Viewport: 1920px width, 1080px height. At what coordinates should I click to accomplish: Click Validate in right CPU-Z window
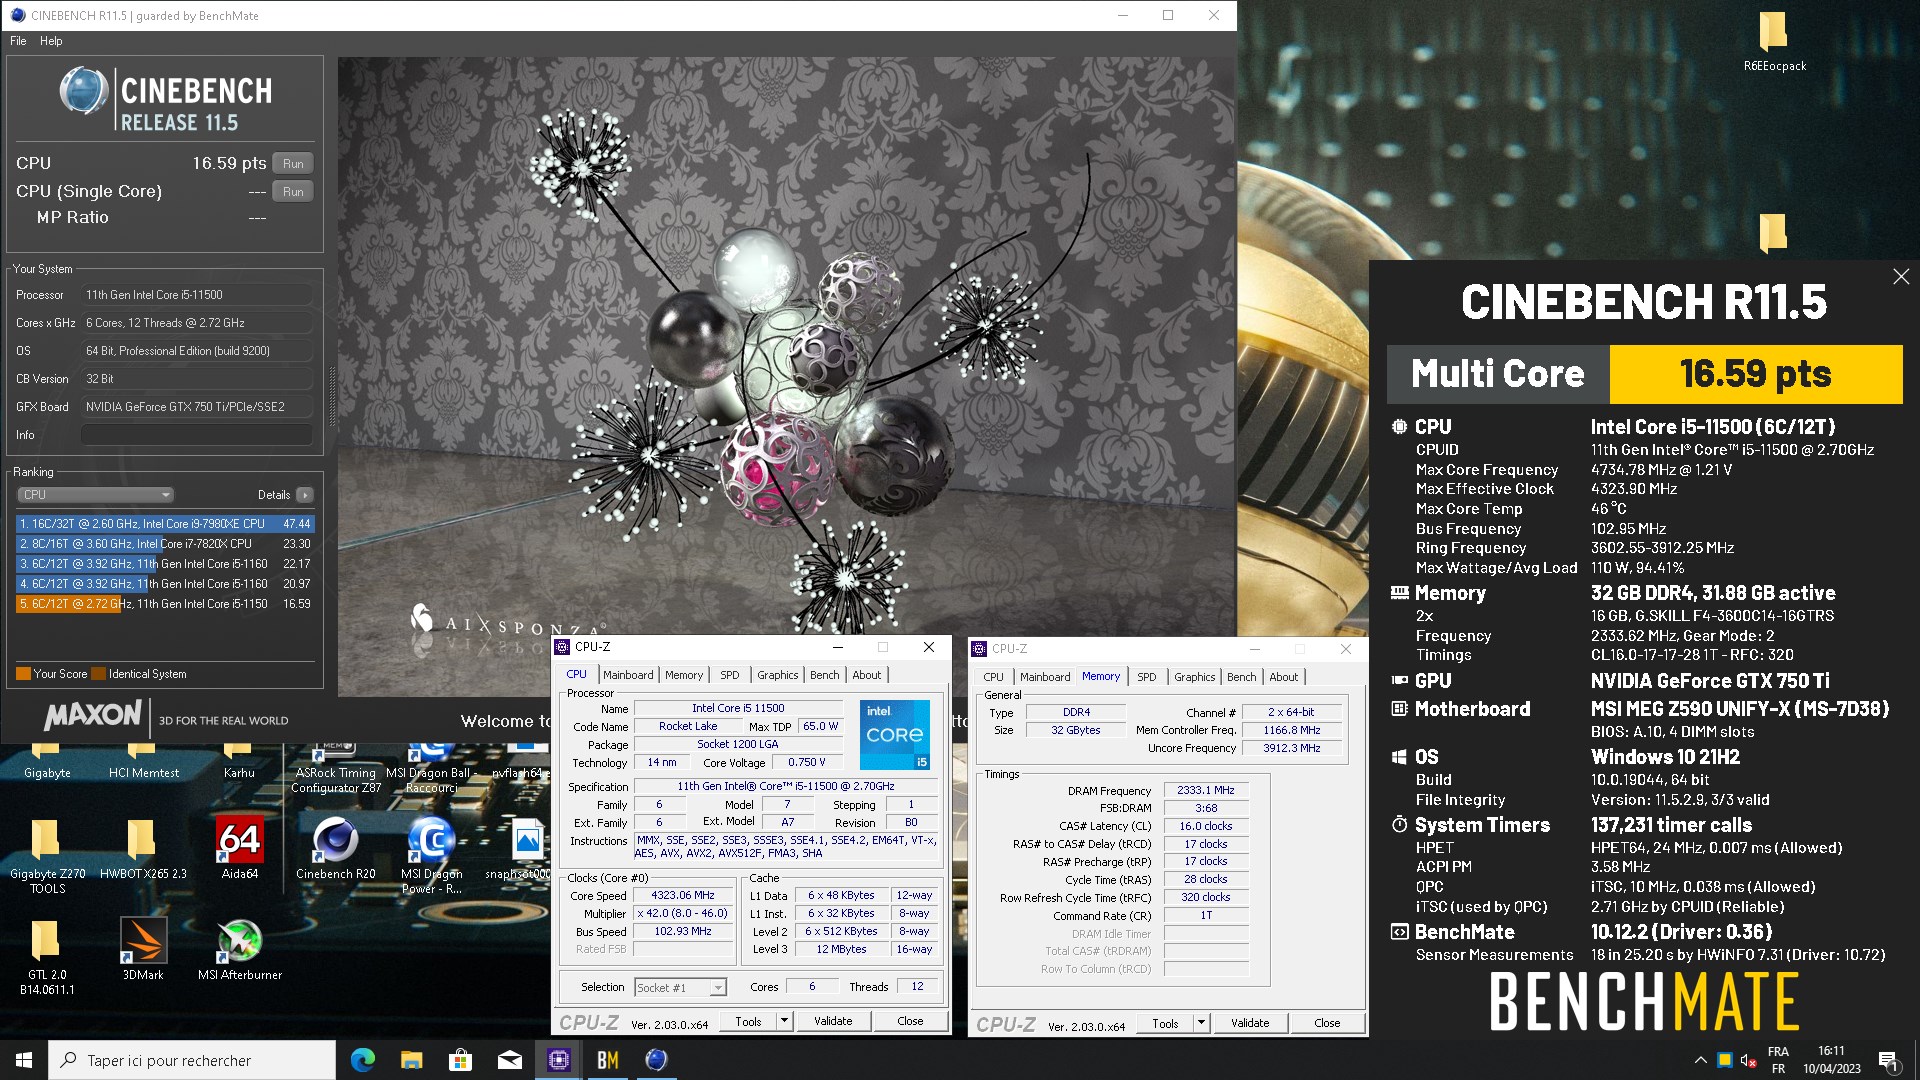point(1250,1023)
